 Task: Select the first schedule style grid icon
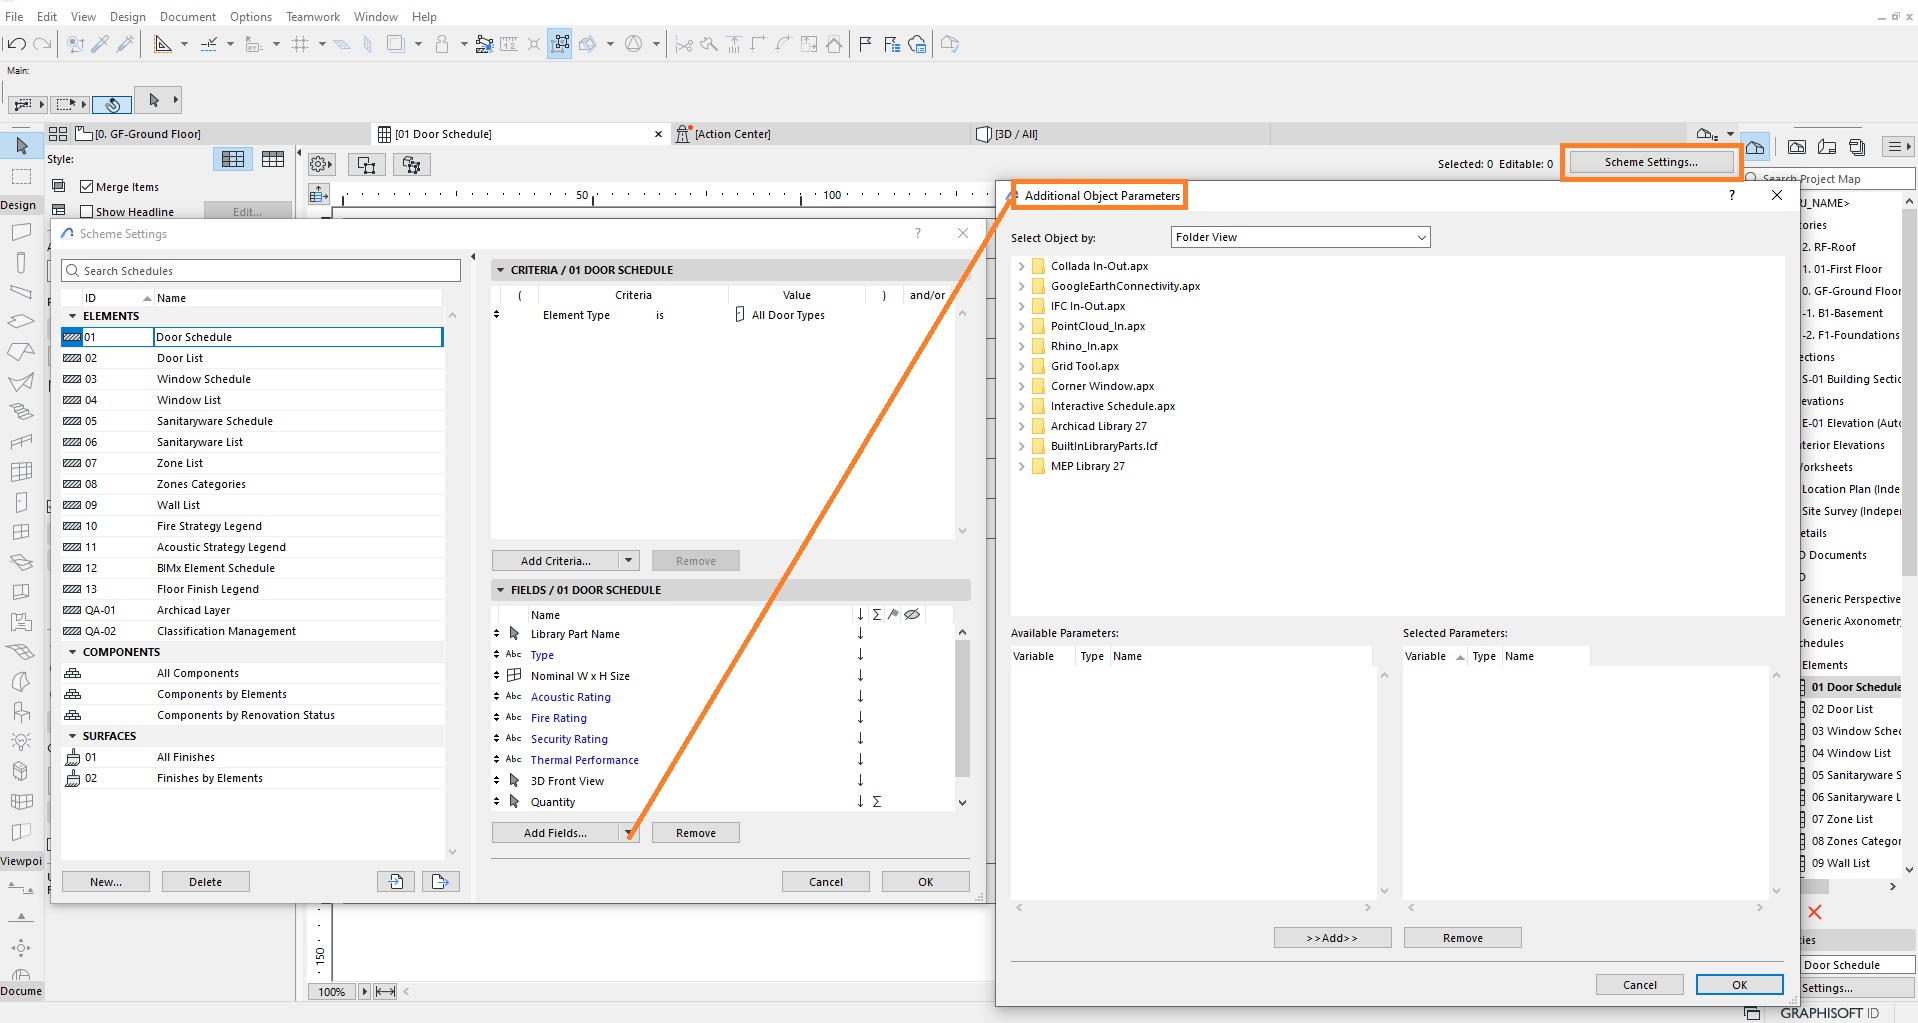click(233, 159)
